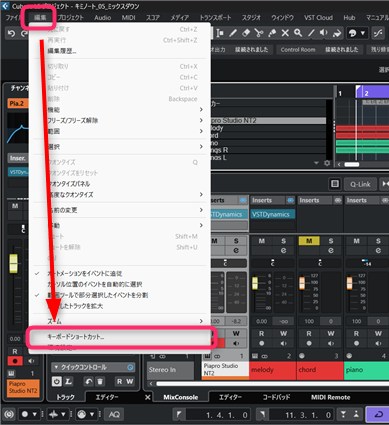Open the Audio menu
389x425 pixels.
[x=103, y=17]
